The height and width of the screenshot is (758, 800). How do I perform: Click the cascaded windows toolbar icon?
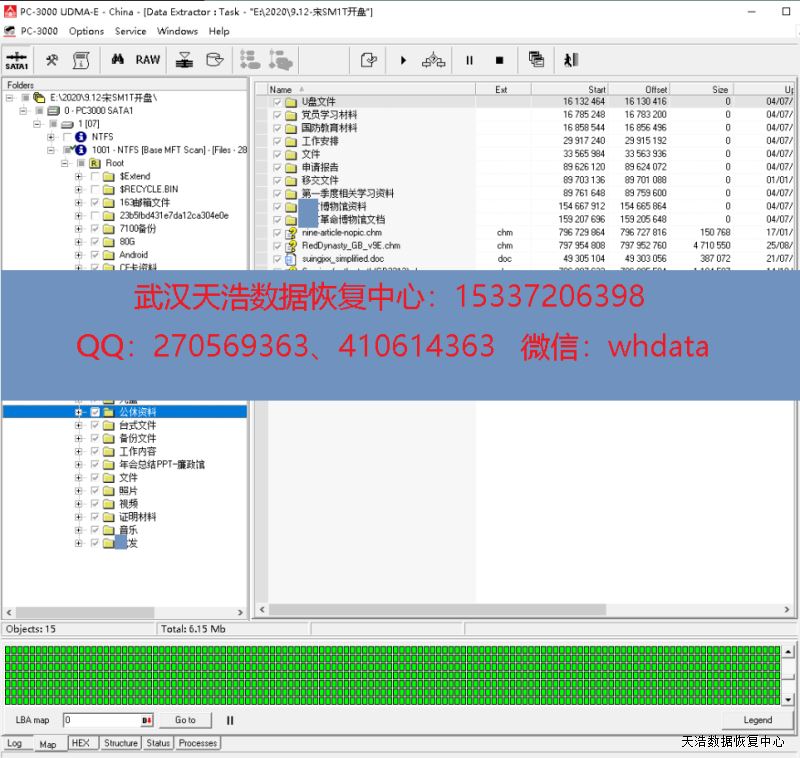pyautogui.click(x=536, y=60)
